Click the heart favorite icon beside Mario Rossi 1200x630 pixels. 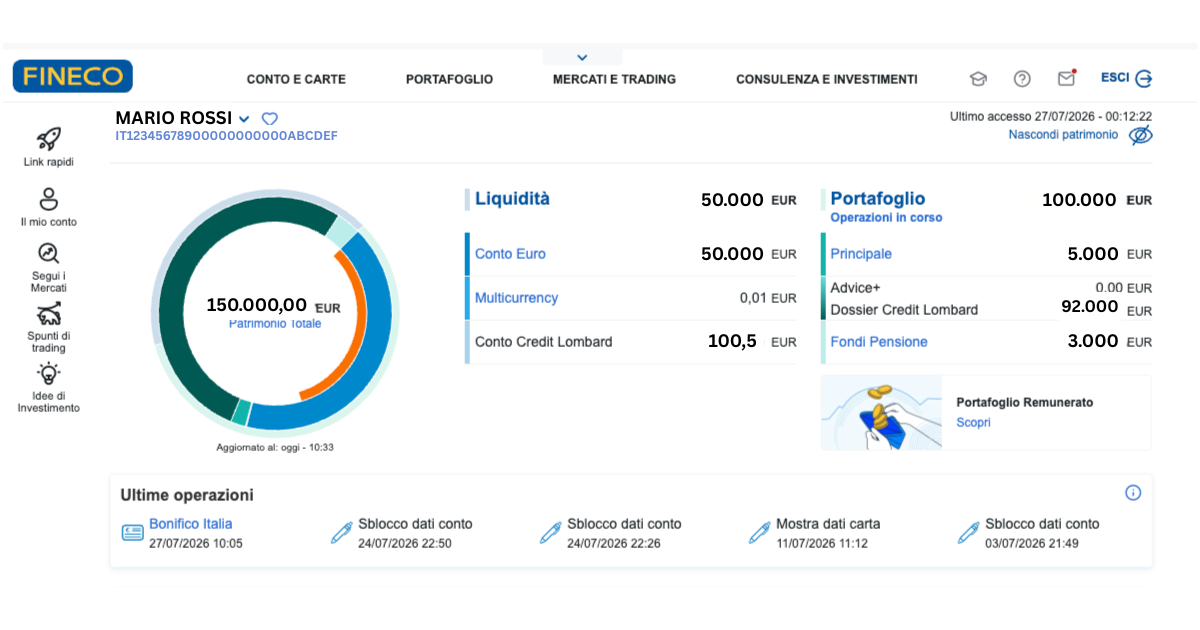tap(269, 119)
